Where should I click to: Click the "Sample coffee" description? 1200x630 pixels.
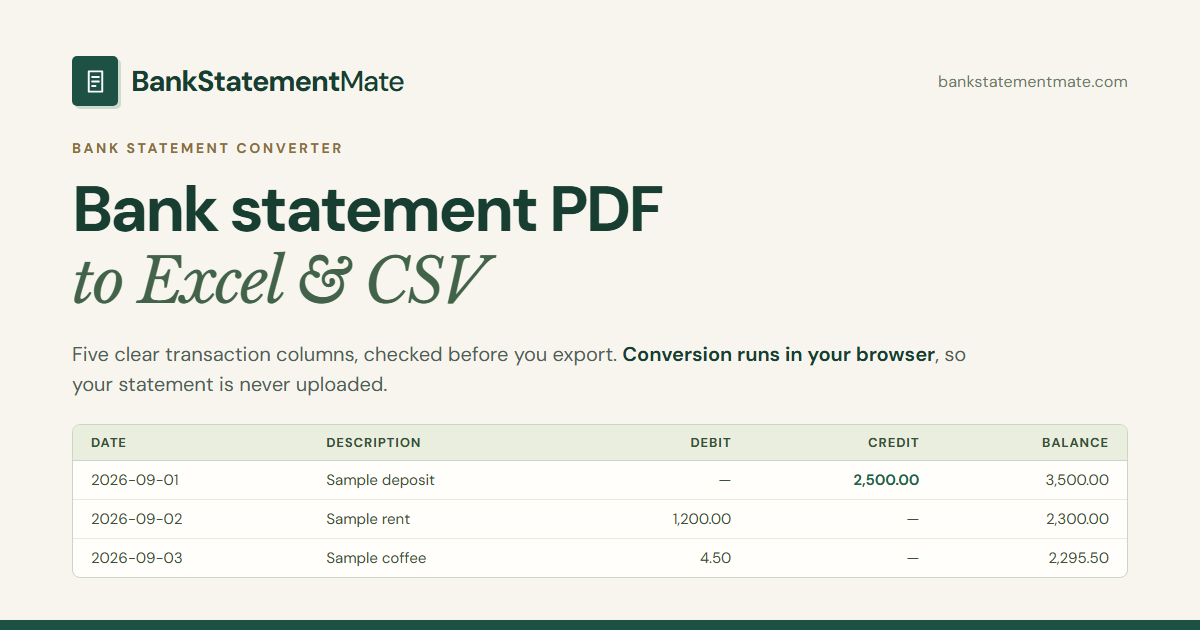(376, 558)
